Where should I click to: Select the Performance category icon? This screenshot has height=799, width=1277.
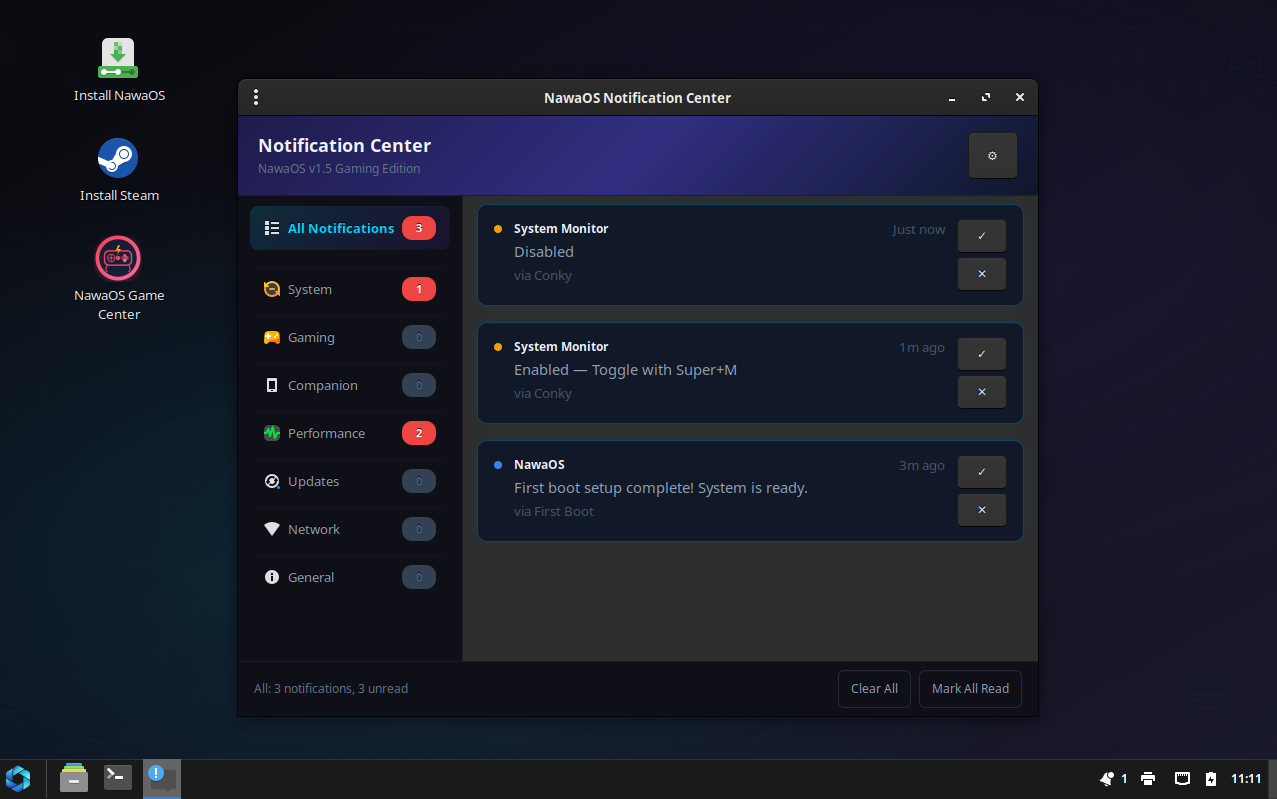[272, 433]
